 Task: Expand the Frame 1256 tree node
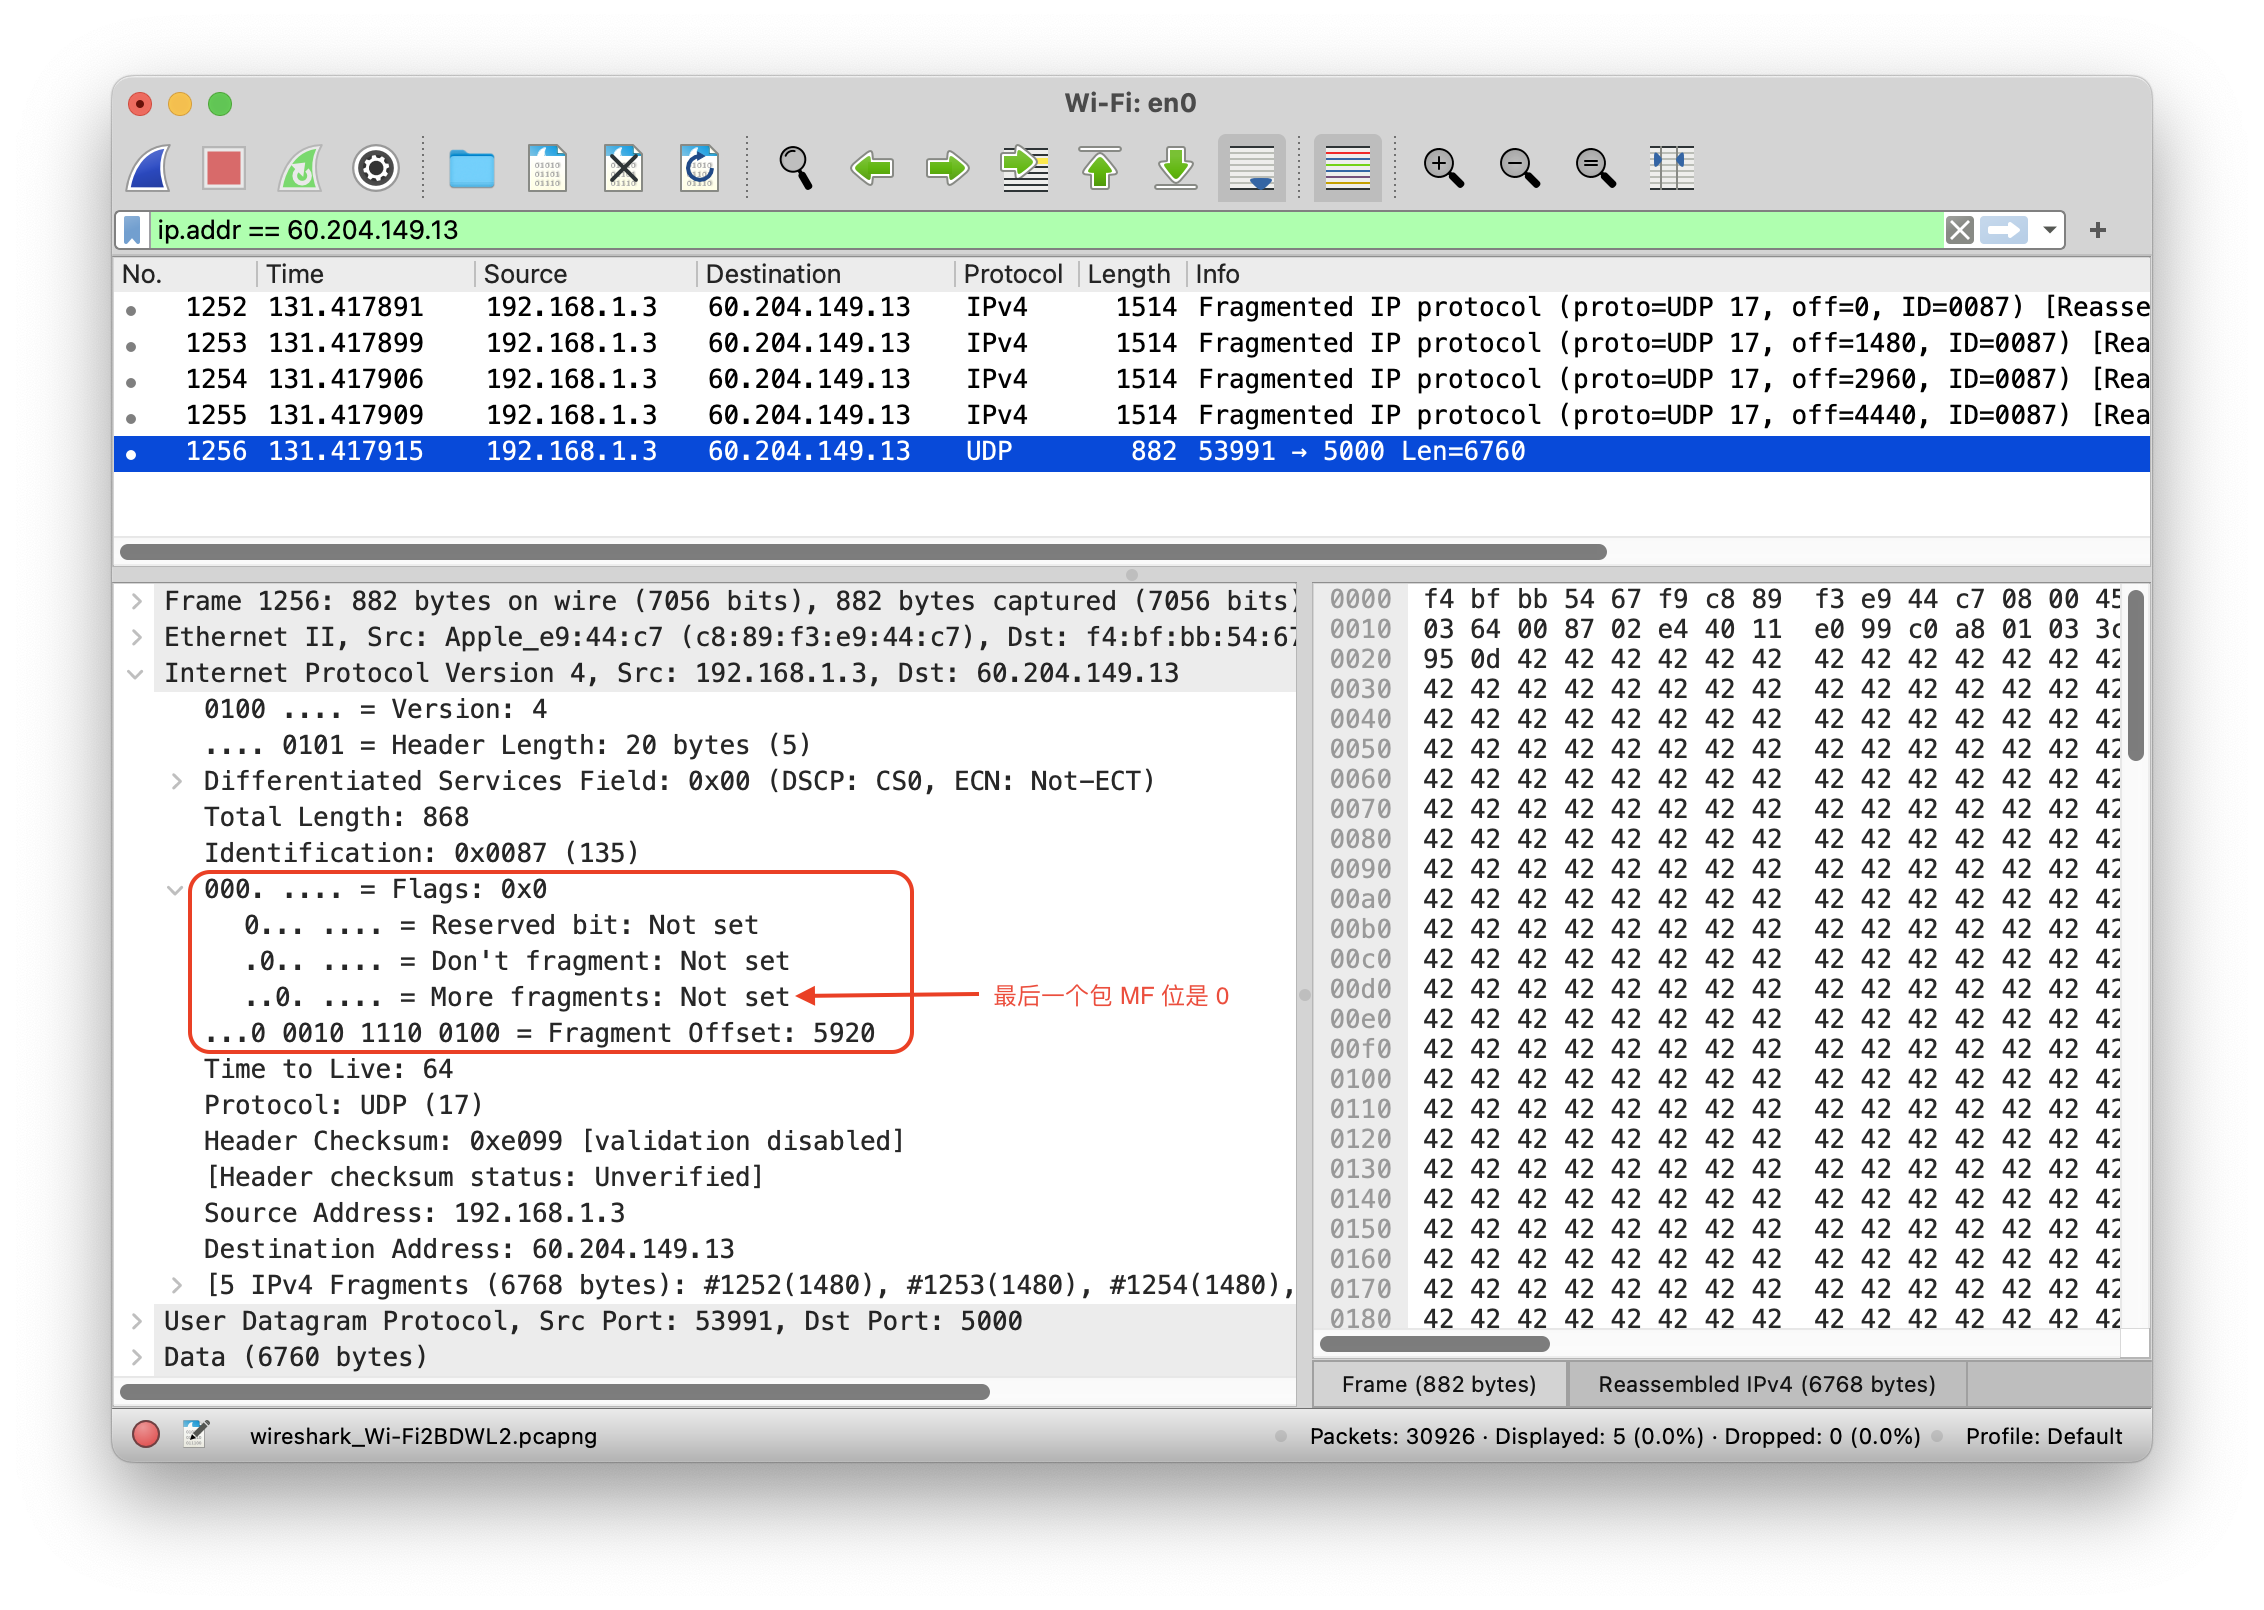click(x=137, y=601)
